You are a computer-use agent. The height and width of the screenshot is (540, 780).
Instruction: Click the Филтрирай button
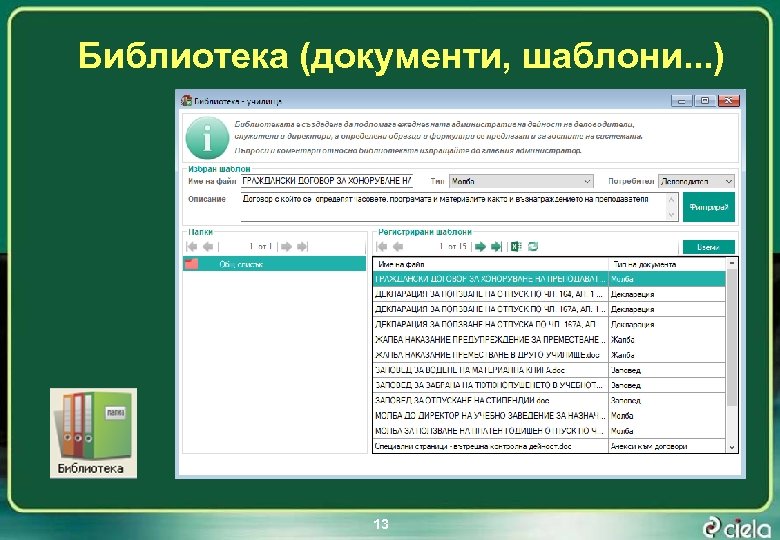coord(708,207)
